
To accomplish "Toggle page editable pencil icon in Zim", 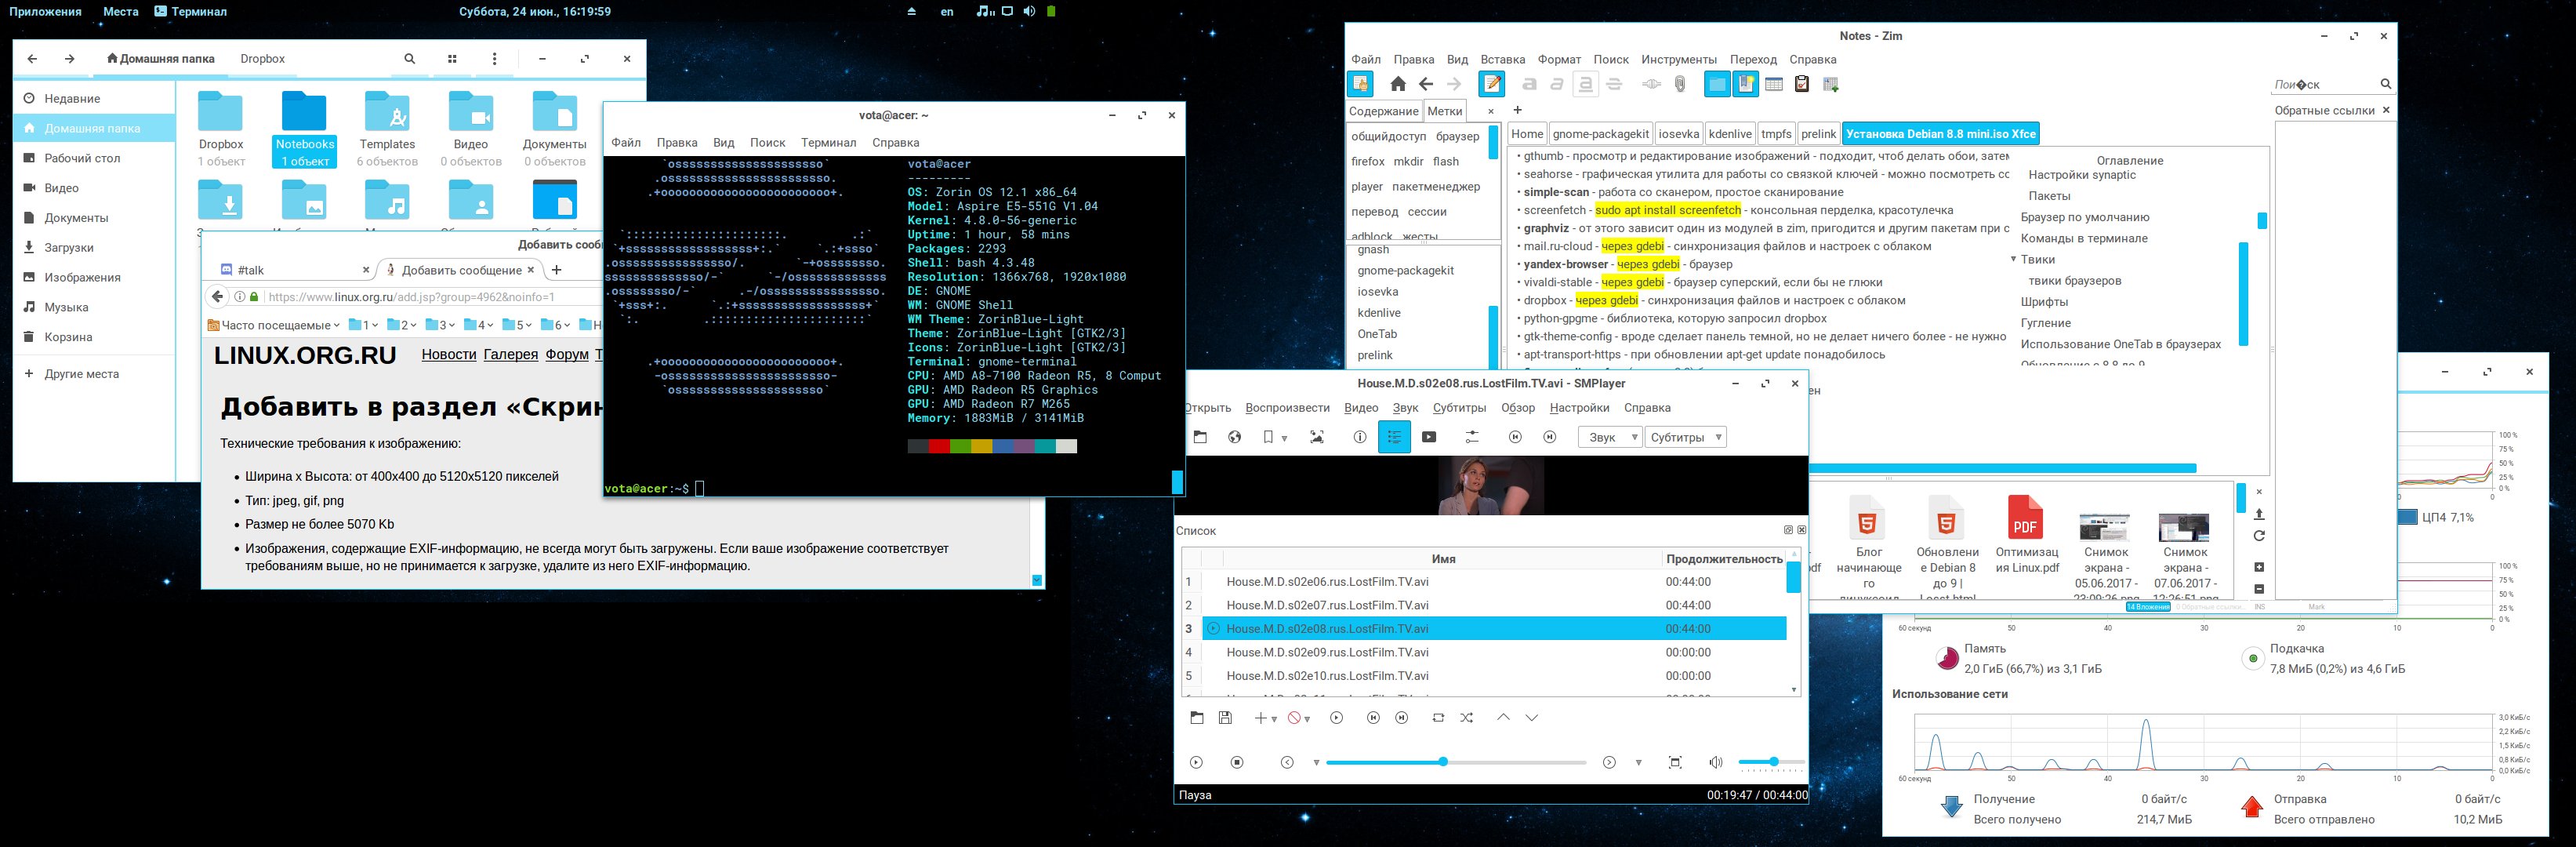I will click(x=1491, y=84).
